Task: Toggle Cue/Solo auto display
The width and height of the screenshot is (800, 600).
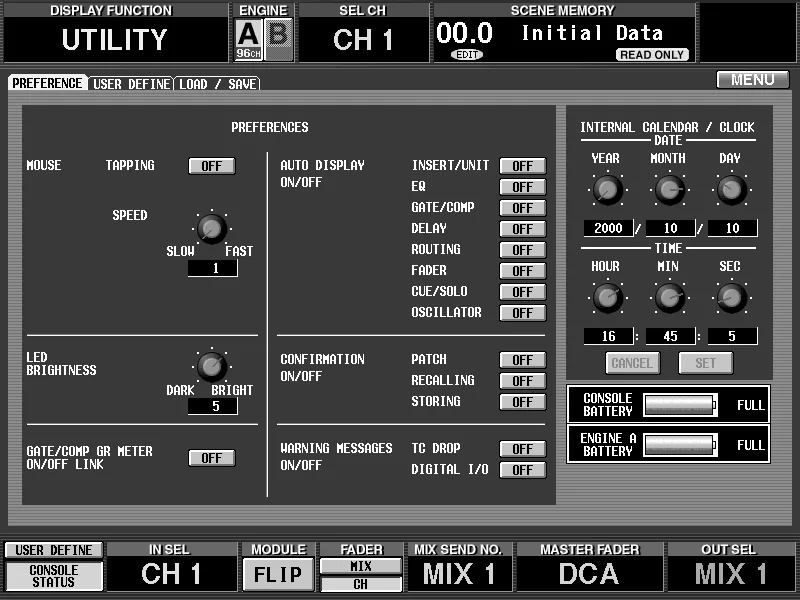Action: click(522, 291)
